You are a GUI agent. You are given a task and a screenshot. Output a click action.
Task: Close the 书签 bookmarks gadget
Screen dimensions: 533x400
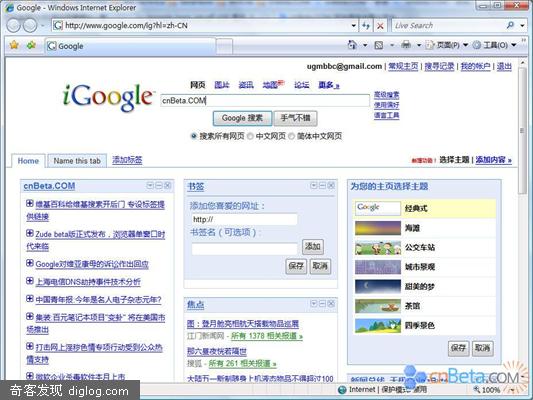(331, 185)
